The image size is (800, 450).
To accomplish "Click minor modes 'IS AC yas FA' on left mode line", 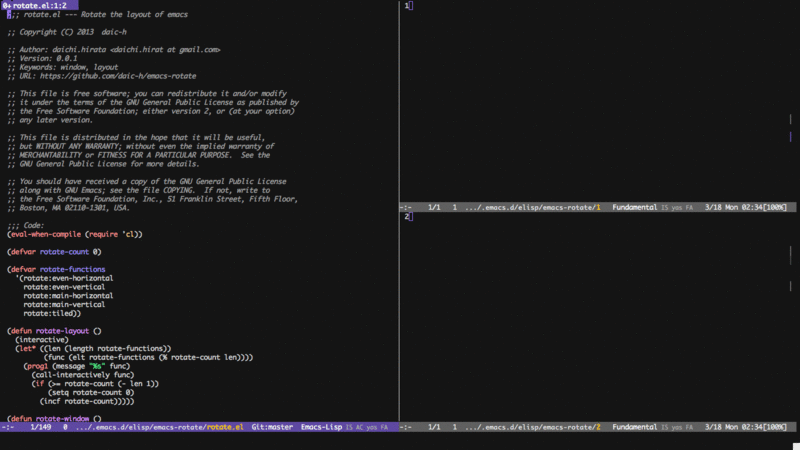I will point(367,427).
